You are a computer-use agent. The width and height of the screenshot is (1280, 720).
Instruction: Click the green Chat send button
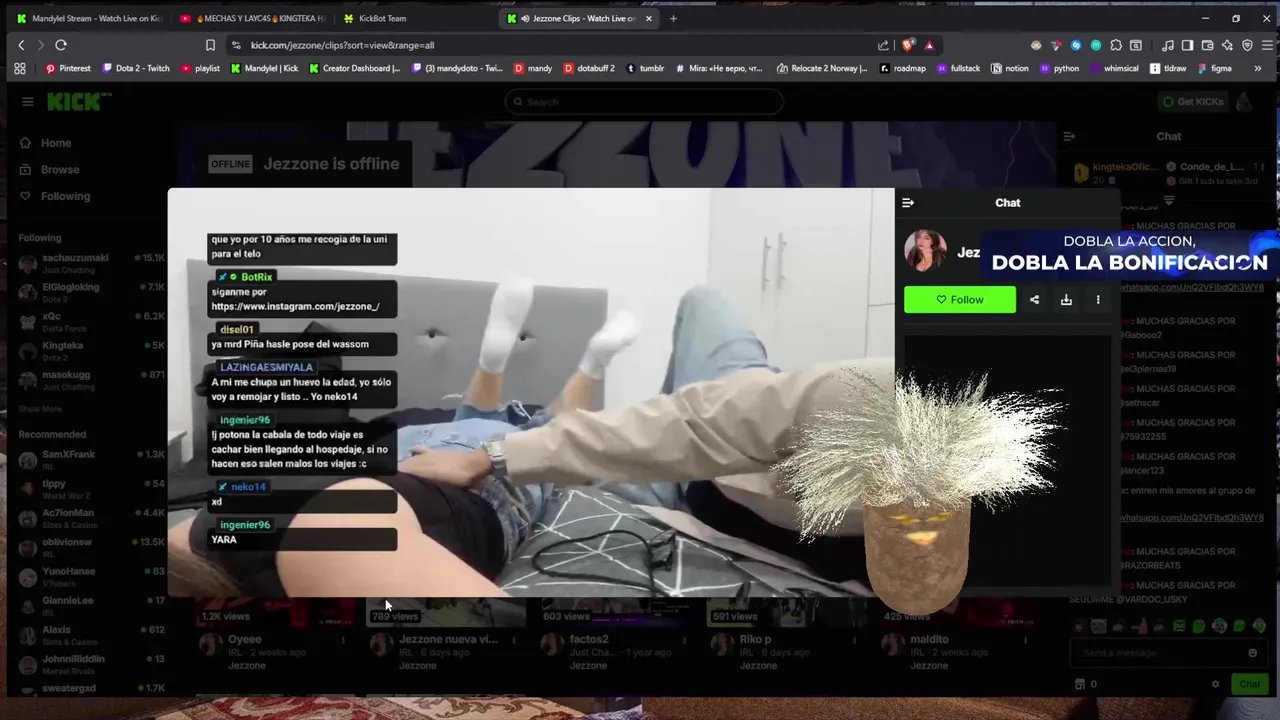pos(1250,684)
